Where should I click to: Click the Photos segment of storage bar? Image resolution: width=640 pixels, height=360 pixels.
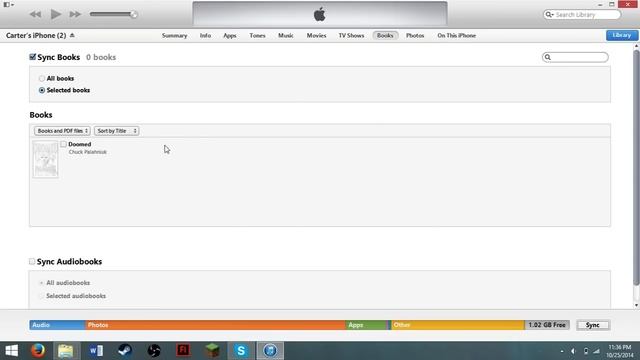[216, 325]
